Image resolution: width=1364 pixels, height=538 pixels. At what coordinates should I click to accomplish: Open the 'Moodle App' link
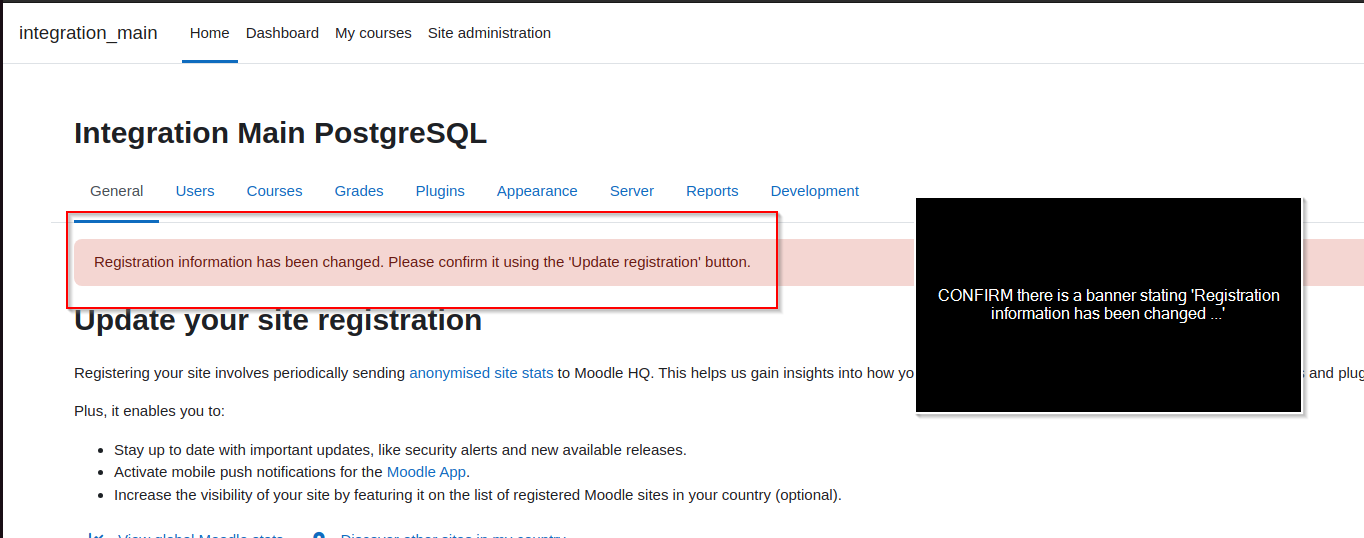click(426, 472)
